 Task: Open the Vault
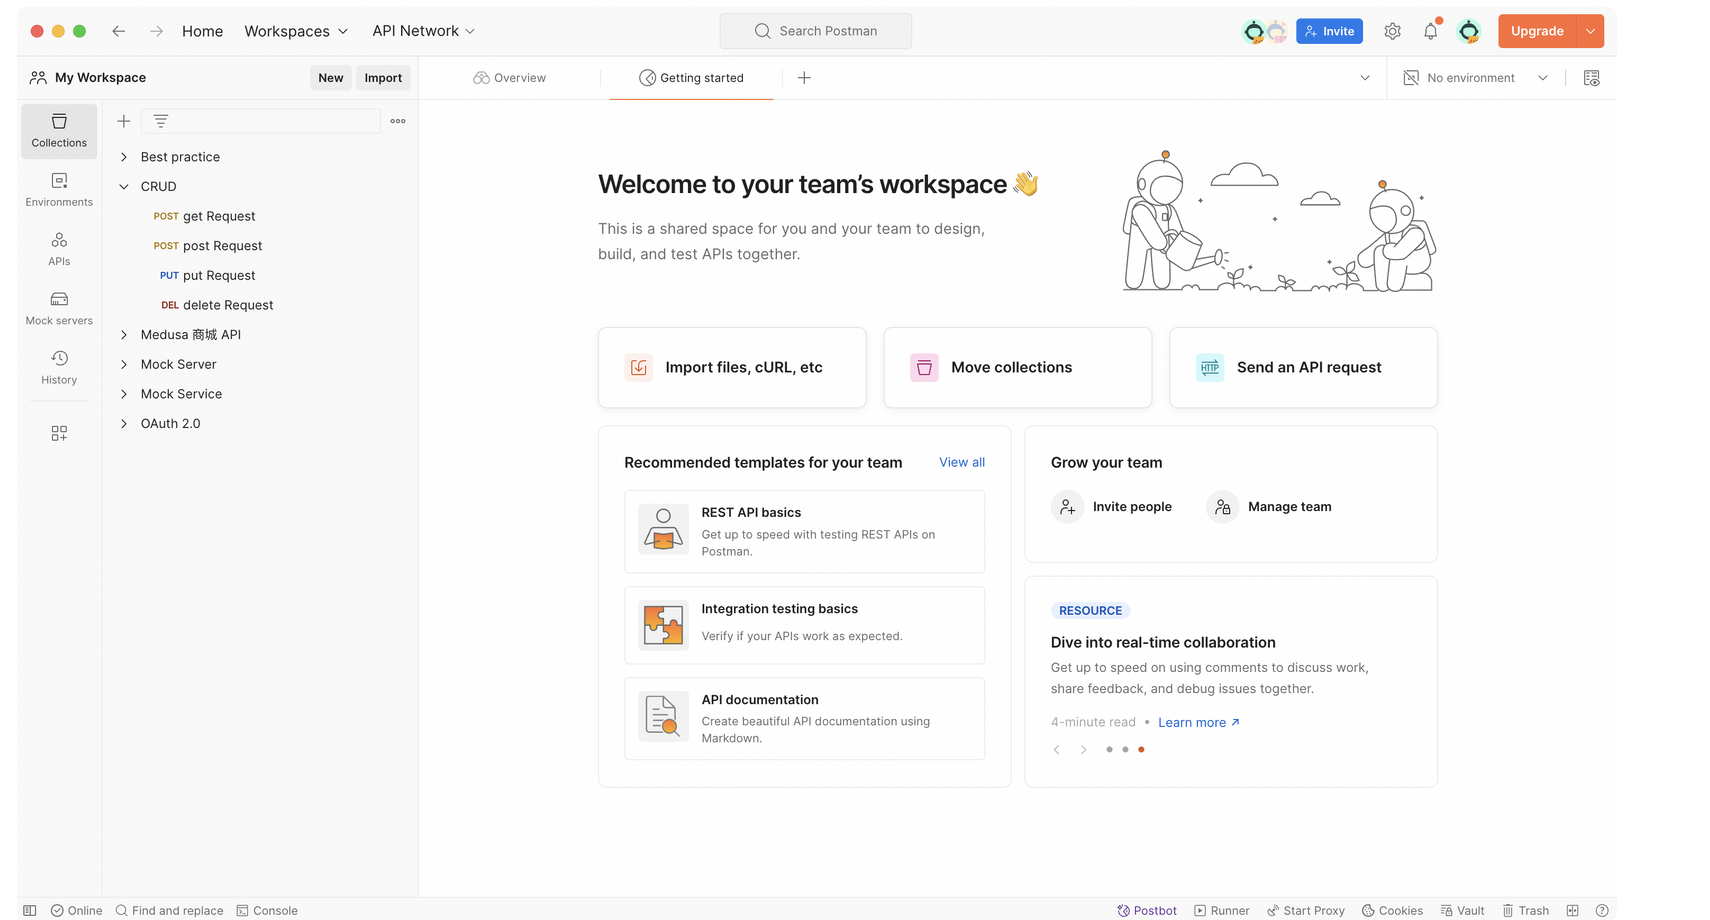[1462, 910]
